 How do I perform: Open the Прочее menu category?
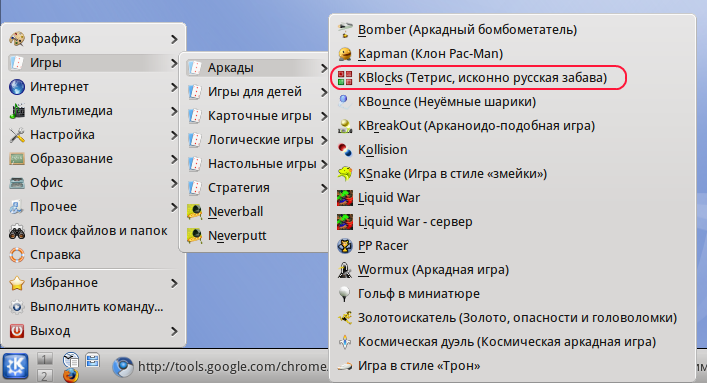[x=94, y=207]
